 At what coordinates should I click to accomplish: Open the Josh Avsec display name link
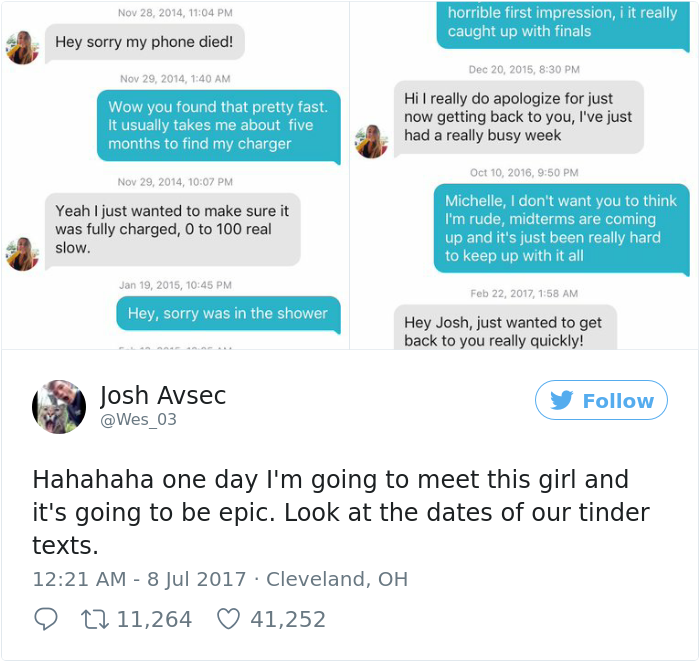pos(163,395)
